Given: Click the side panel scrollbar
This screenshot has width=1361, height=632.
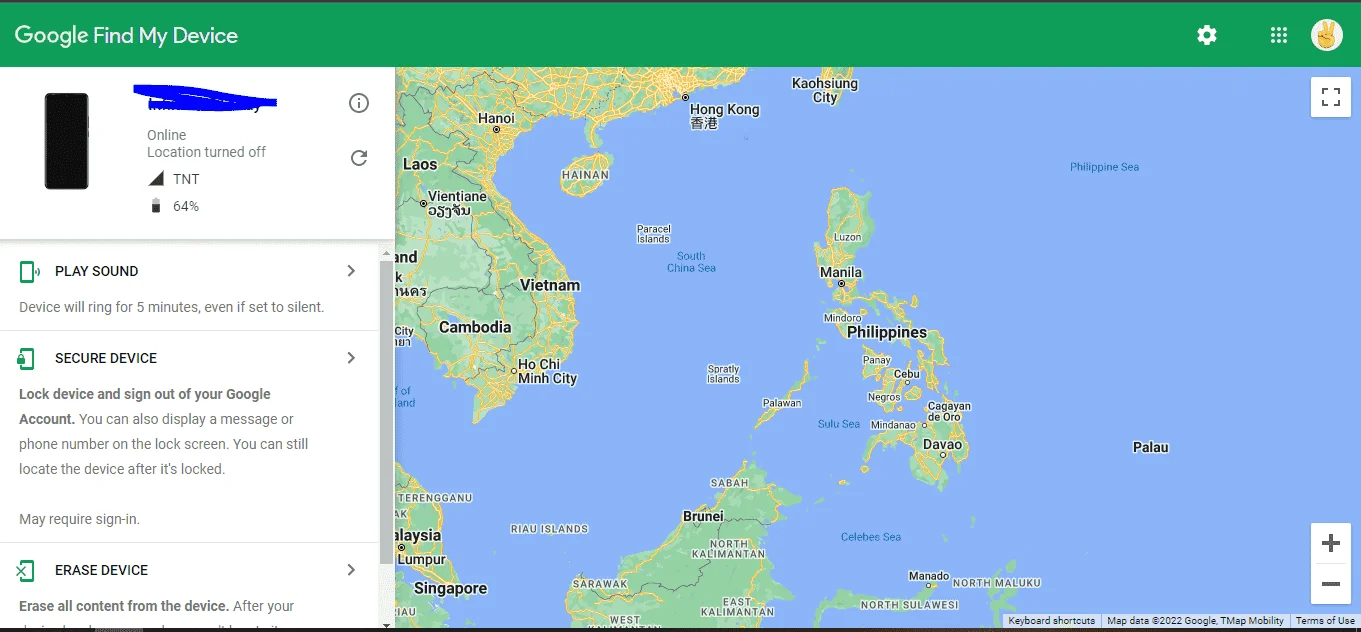Looking at the screenshot, I should coord(387,412).
